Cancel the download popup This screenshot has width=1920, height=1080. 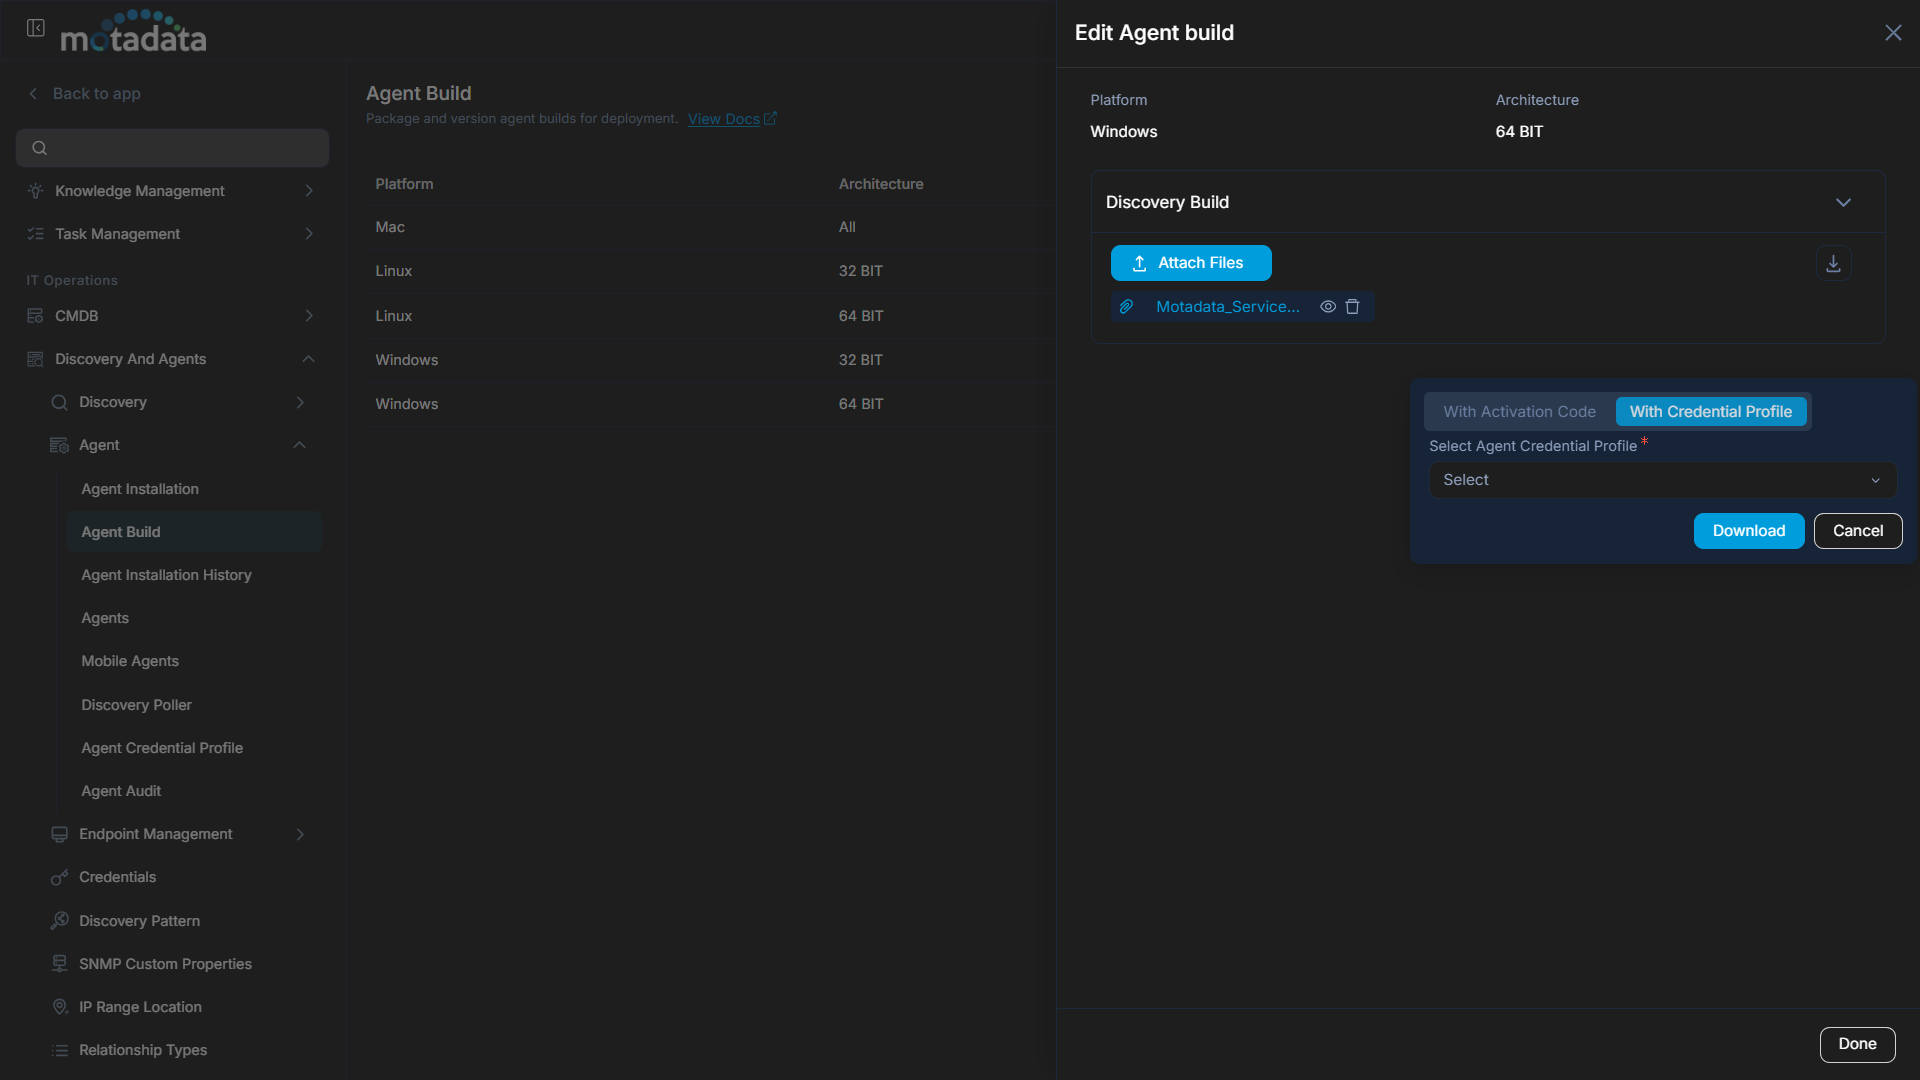click(1858, 531)
